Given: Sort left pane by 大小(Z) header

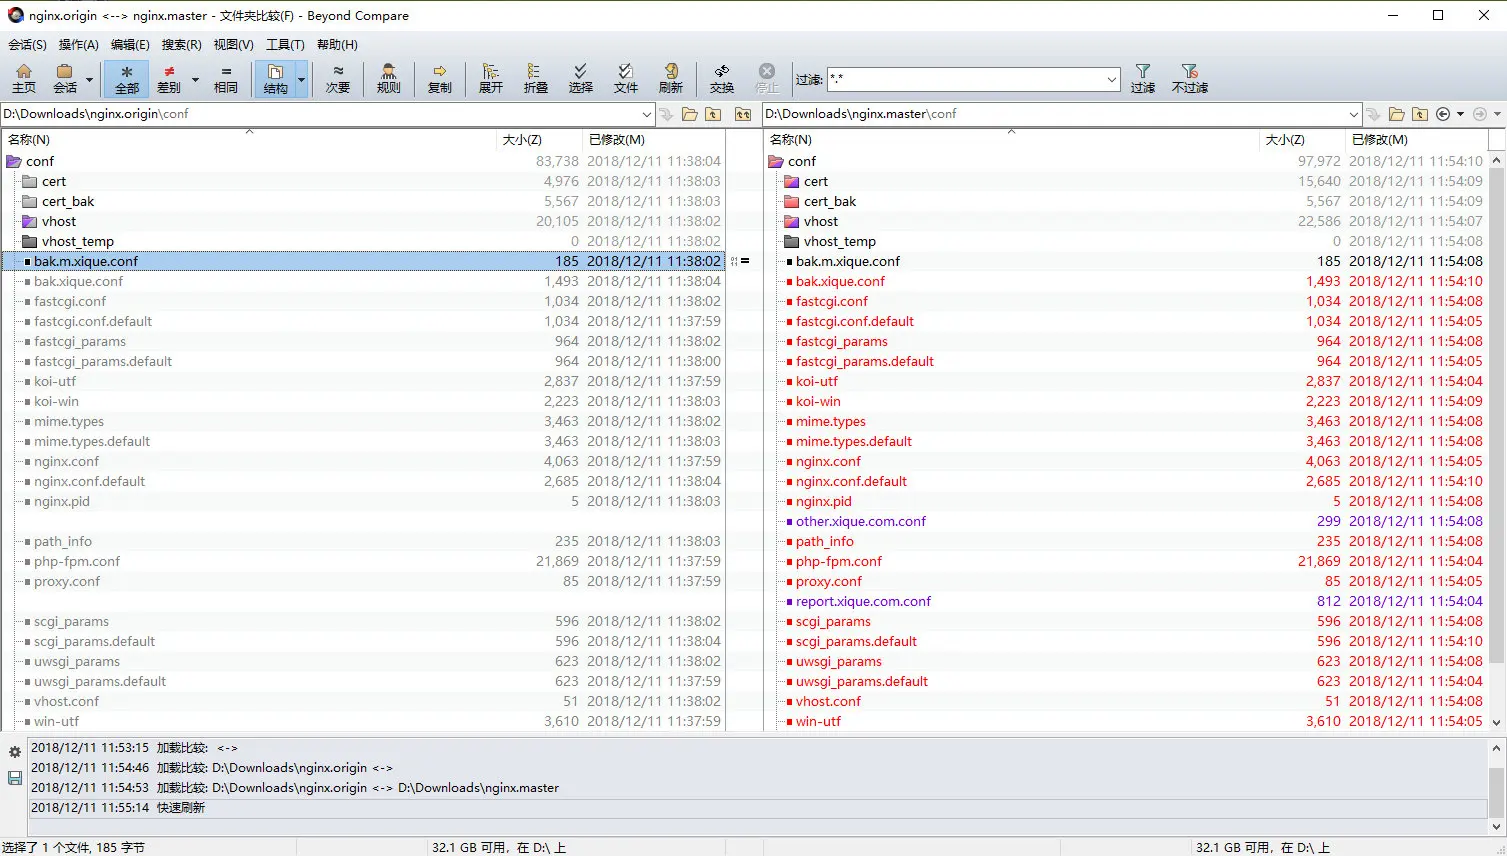Looking at the screenshot, I should (539, 140).
